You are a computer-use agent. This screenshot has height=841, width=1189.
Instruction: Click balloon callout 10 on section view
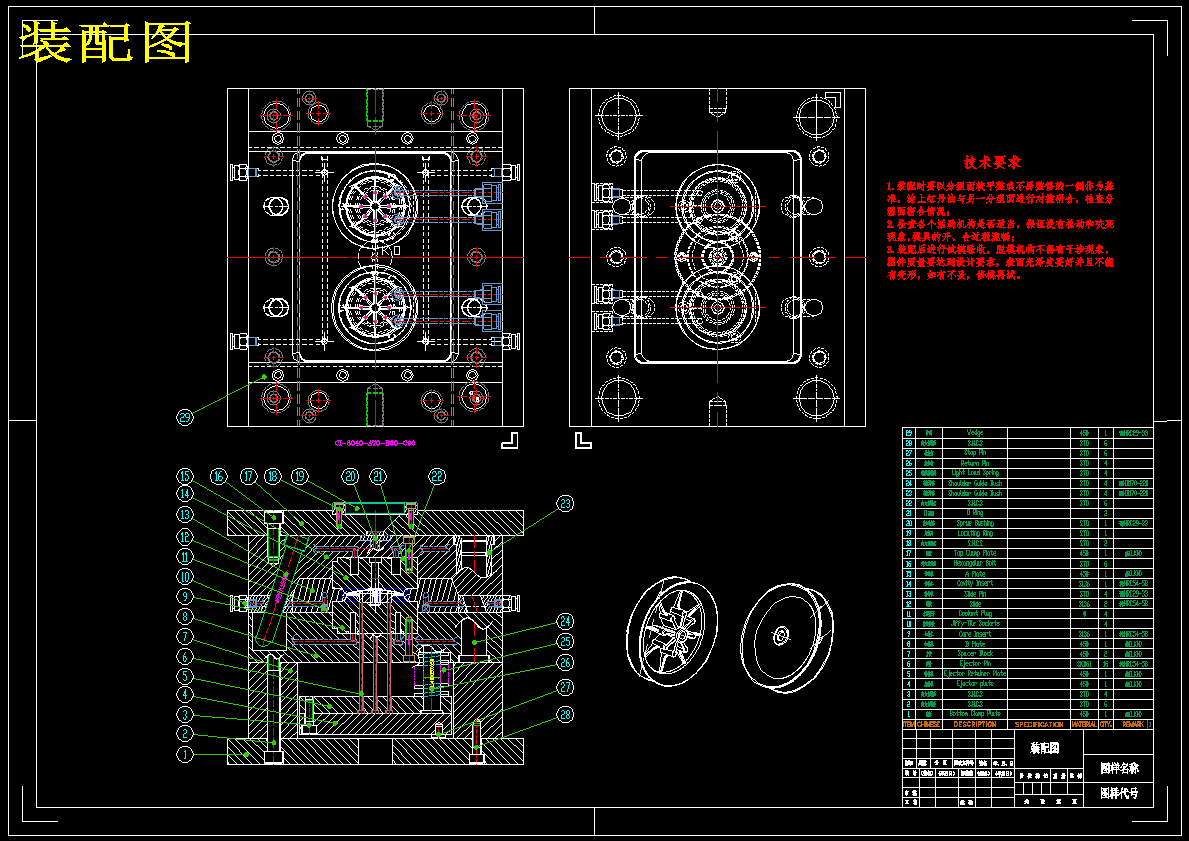(x=185, y=577)
